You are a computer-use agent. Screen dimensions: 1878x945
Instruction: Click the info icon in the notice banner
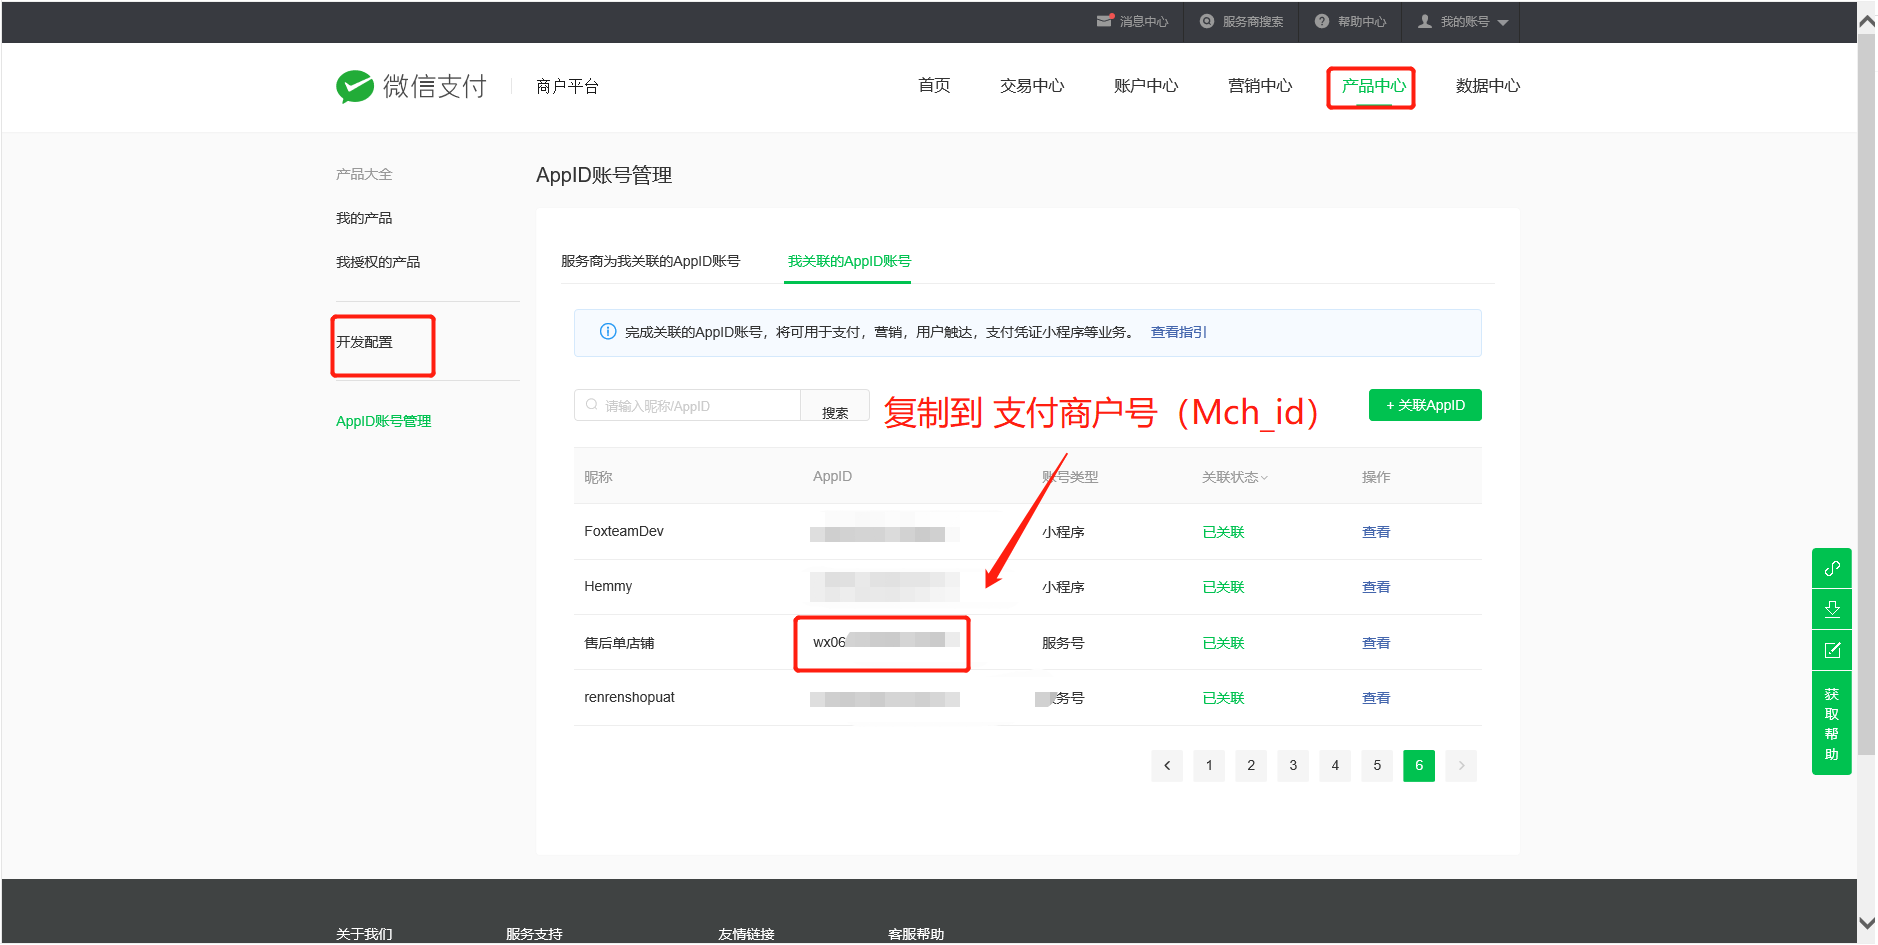click(607, 332)
